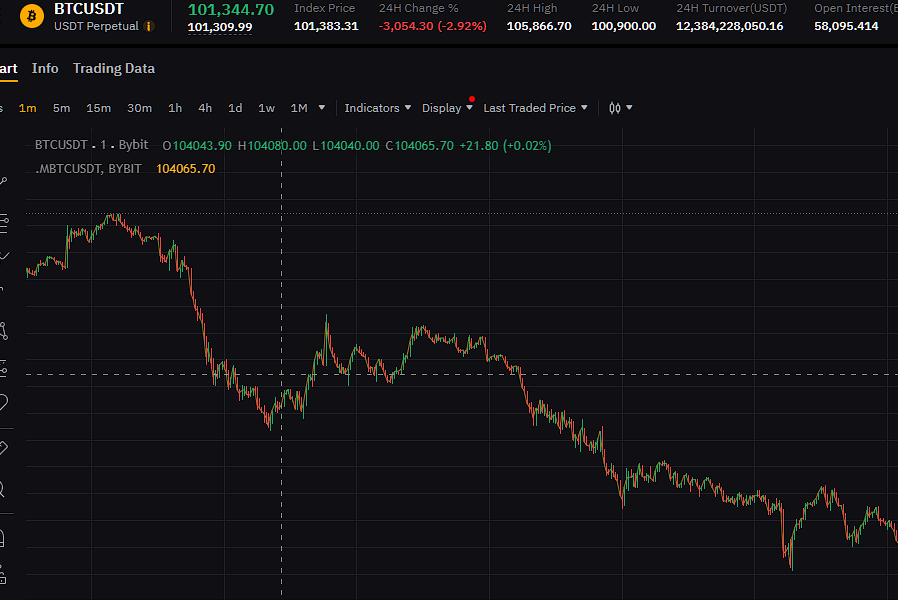Select the 5m timeframe
The width and height of the screenshot is (898, 600).
[x=61, y=108]
